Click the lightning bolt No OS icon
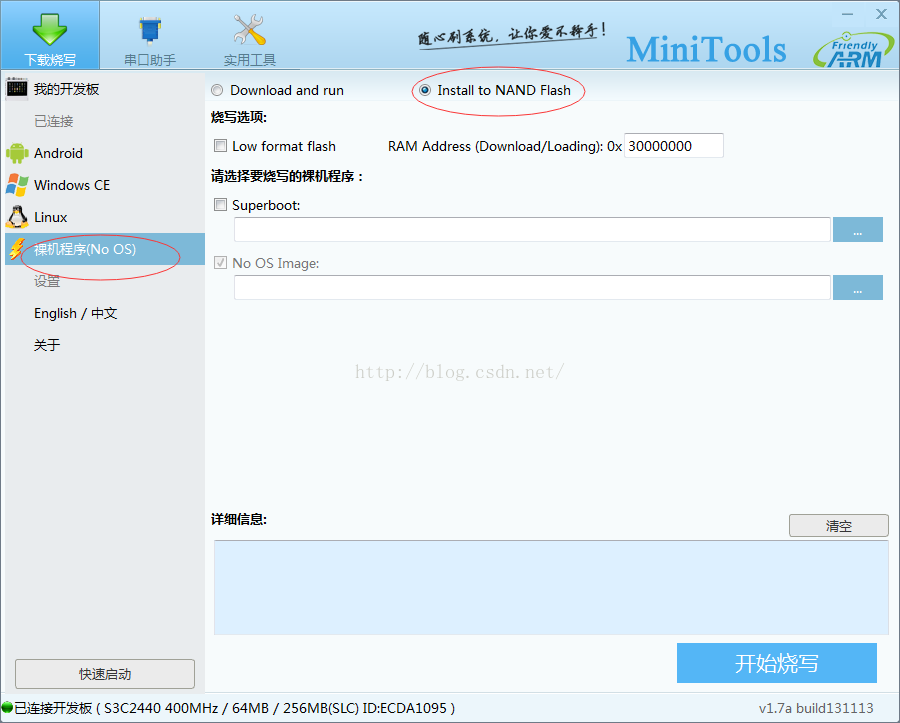 click(x=17, y=249)
